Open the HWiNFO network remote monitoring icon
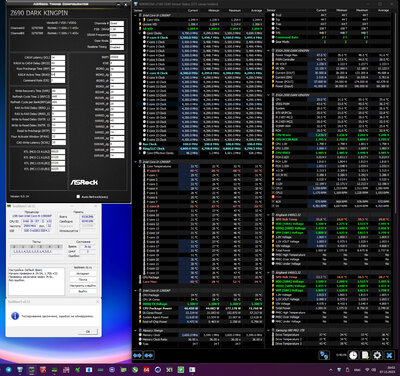This screenshot has width=400, height=376. point(324,355)
